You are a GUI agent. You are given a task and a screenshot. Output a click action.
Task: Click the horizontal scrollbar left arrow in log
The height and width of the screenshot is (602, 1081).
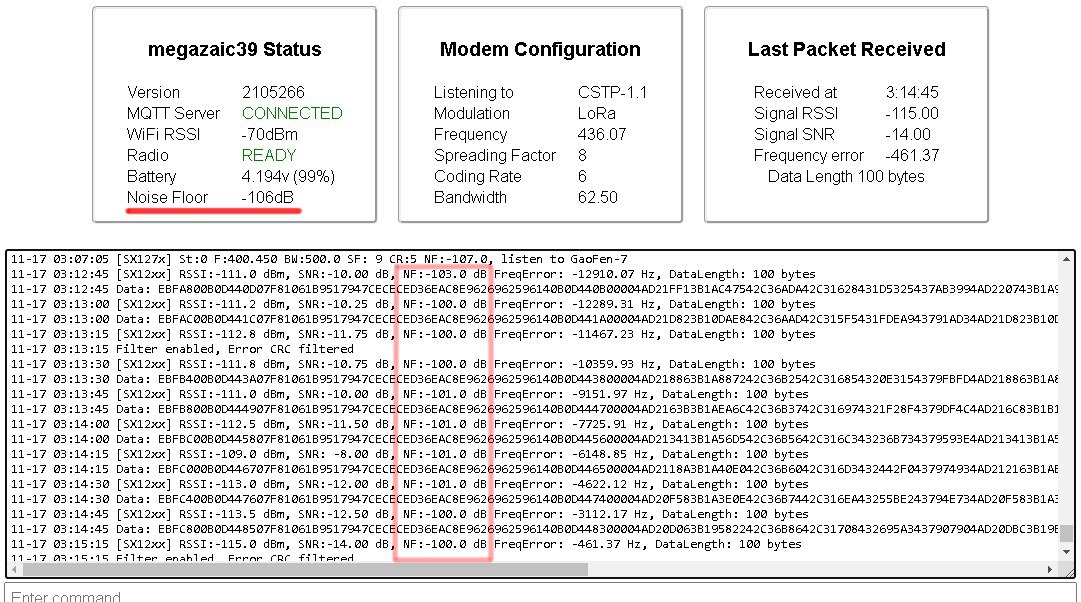pyautogui.click(x=15, y=569)
